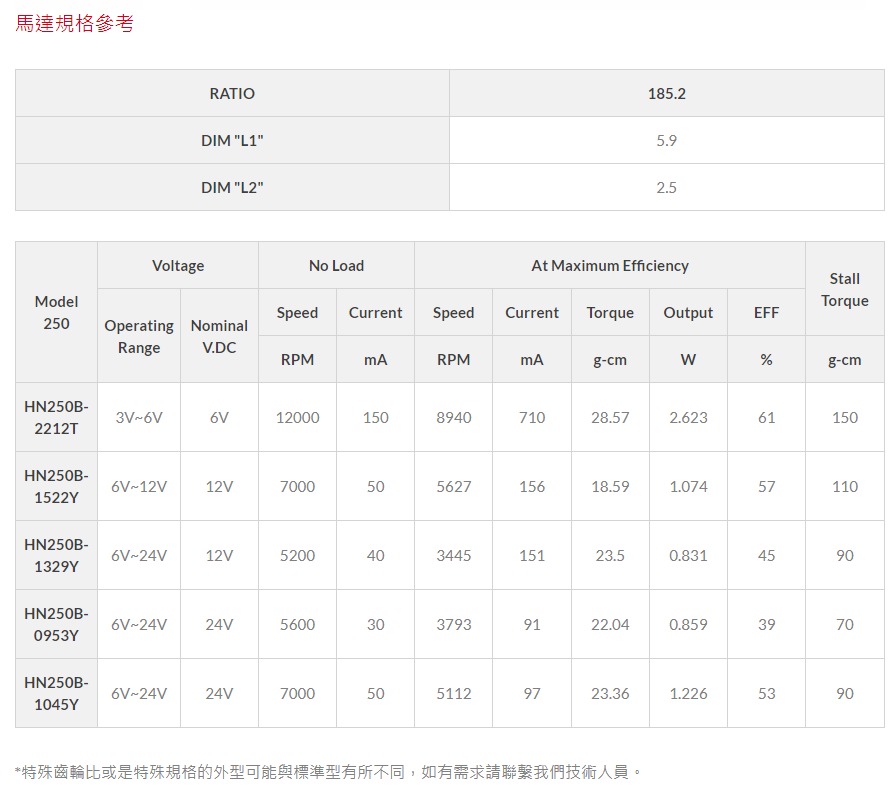
Task: Click the EFF column header
Action: (766, 312)
